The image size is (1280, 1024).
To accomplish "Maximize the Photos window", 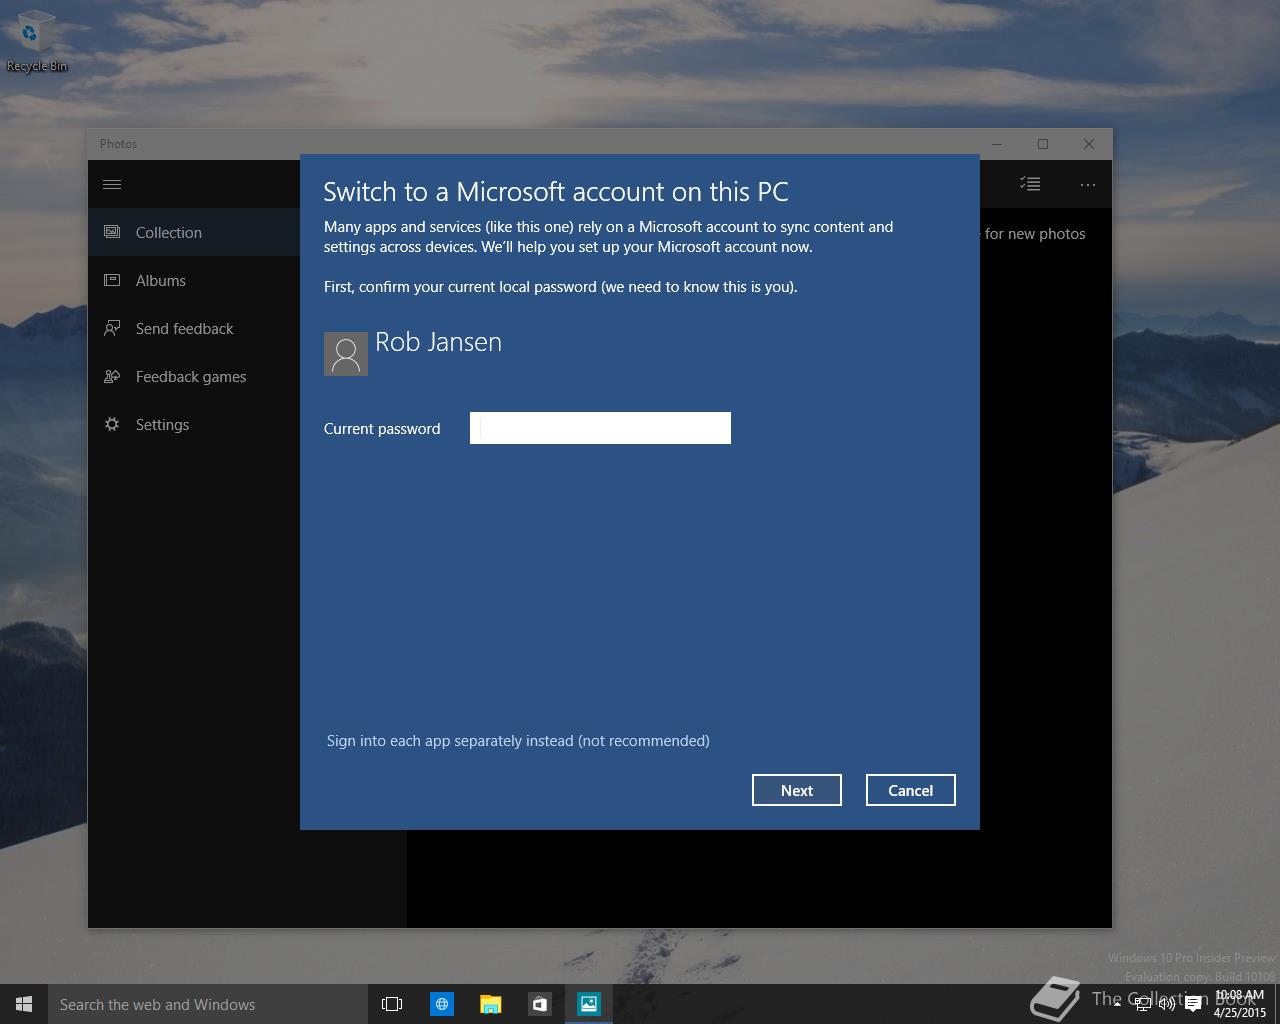I will [1043, 144].
